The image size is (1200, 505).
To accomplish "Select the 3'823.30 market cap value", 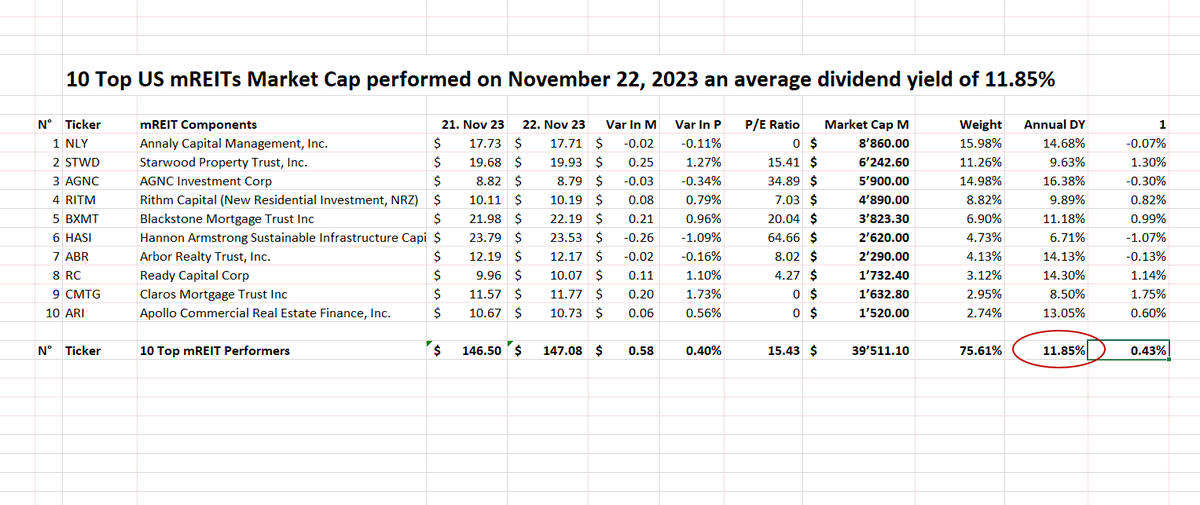I will click(x=883, y=218).
